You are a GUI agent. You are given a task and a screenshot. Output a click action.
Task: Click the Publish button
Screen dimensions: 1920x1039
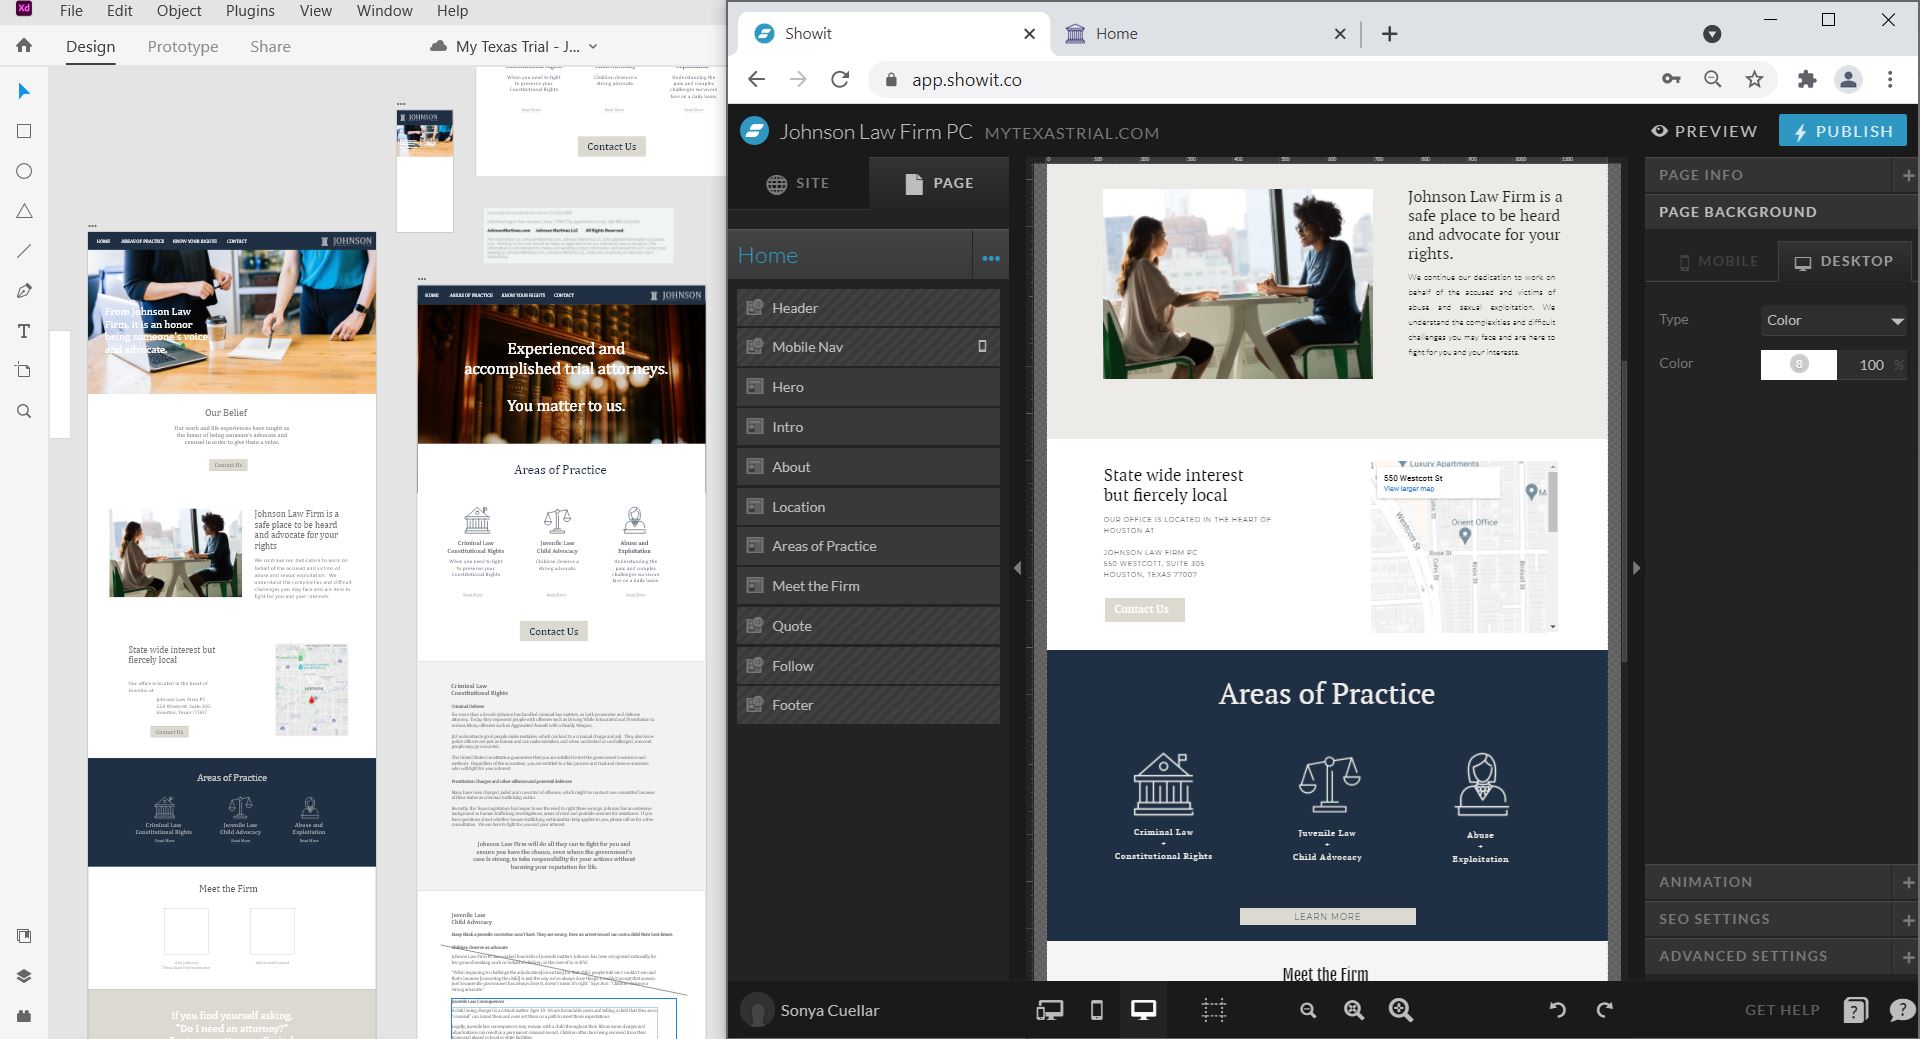click(1842, 131)
